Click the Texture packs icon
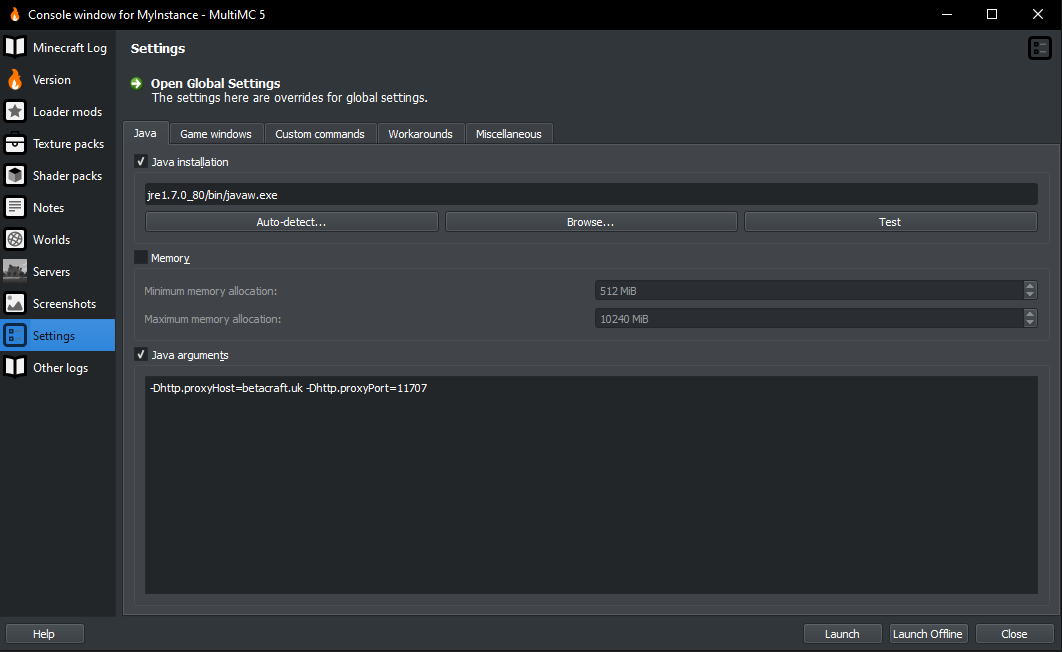 15,144
